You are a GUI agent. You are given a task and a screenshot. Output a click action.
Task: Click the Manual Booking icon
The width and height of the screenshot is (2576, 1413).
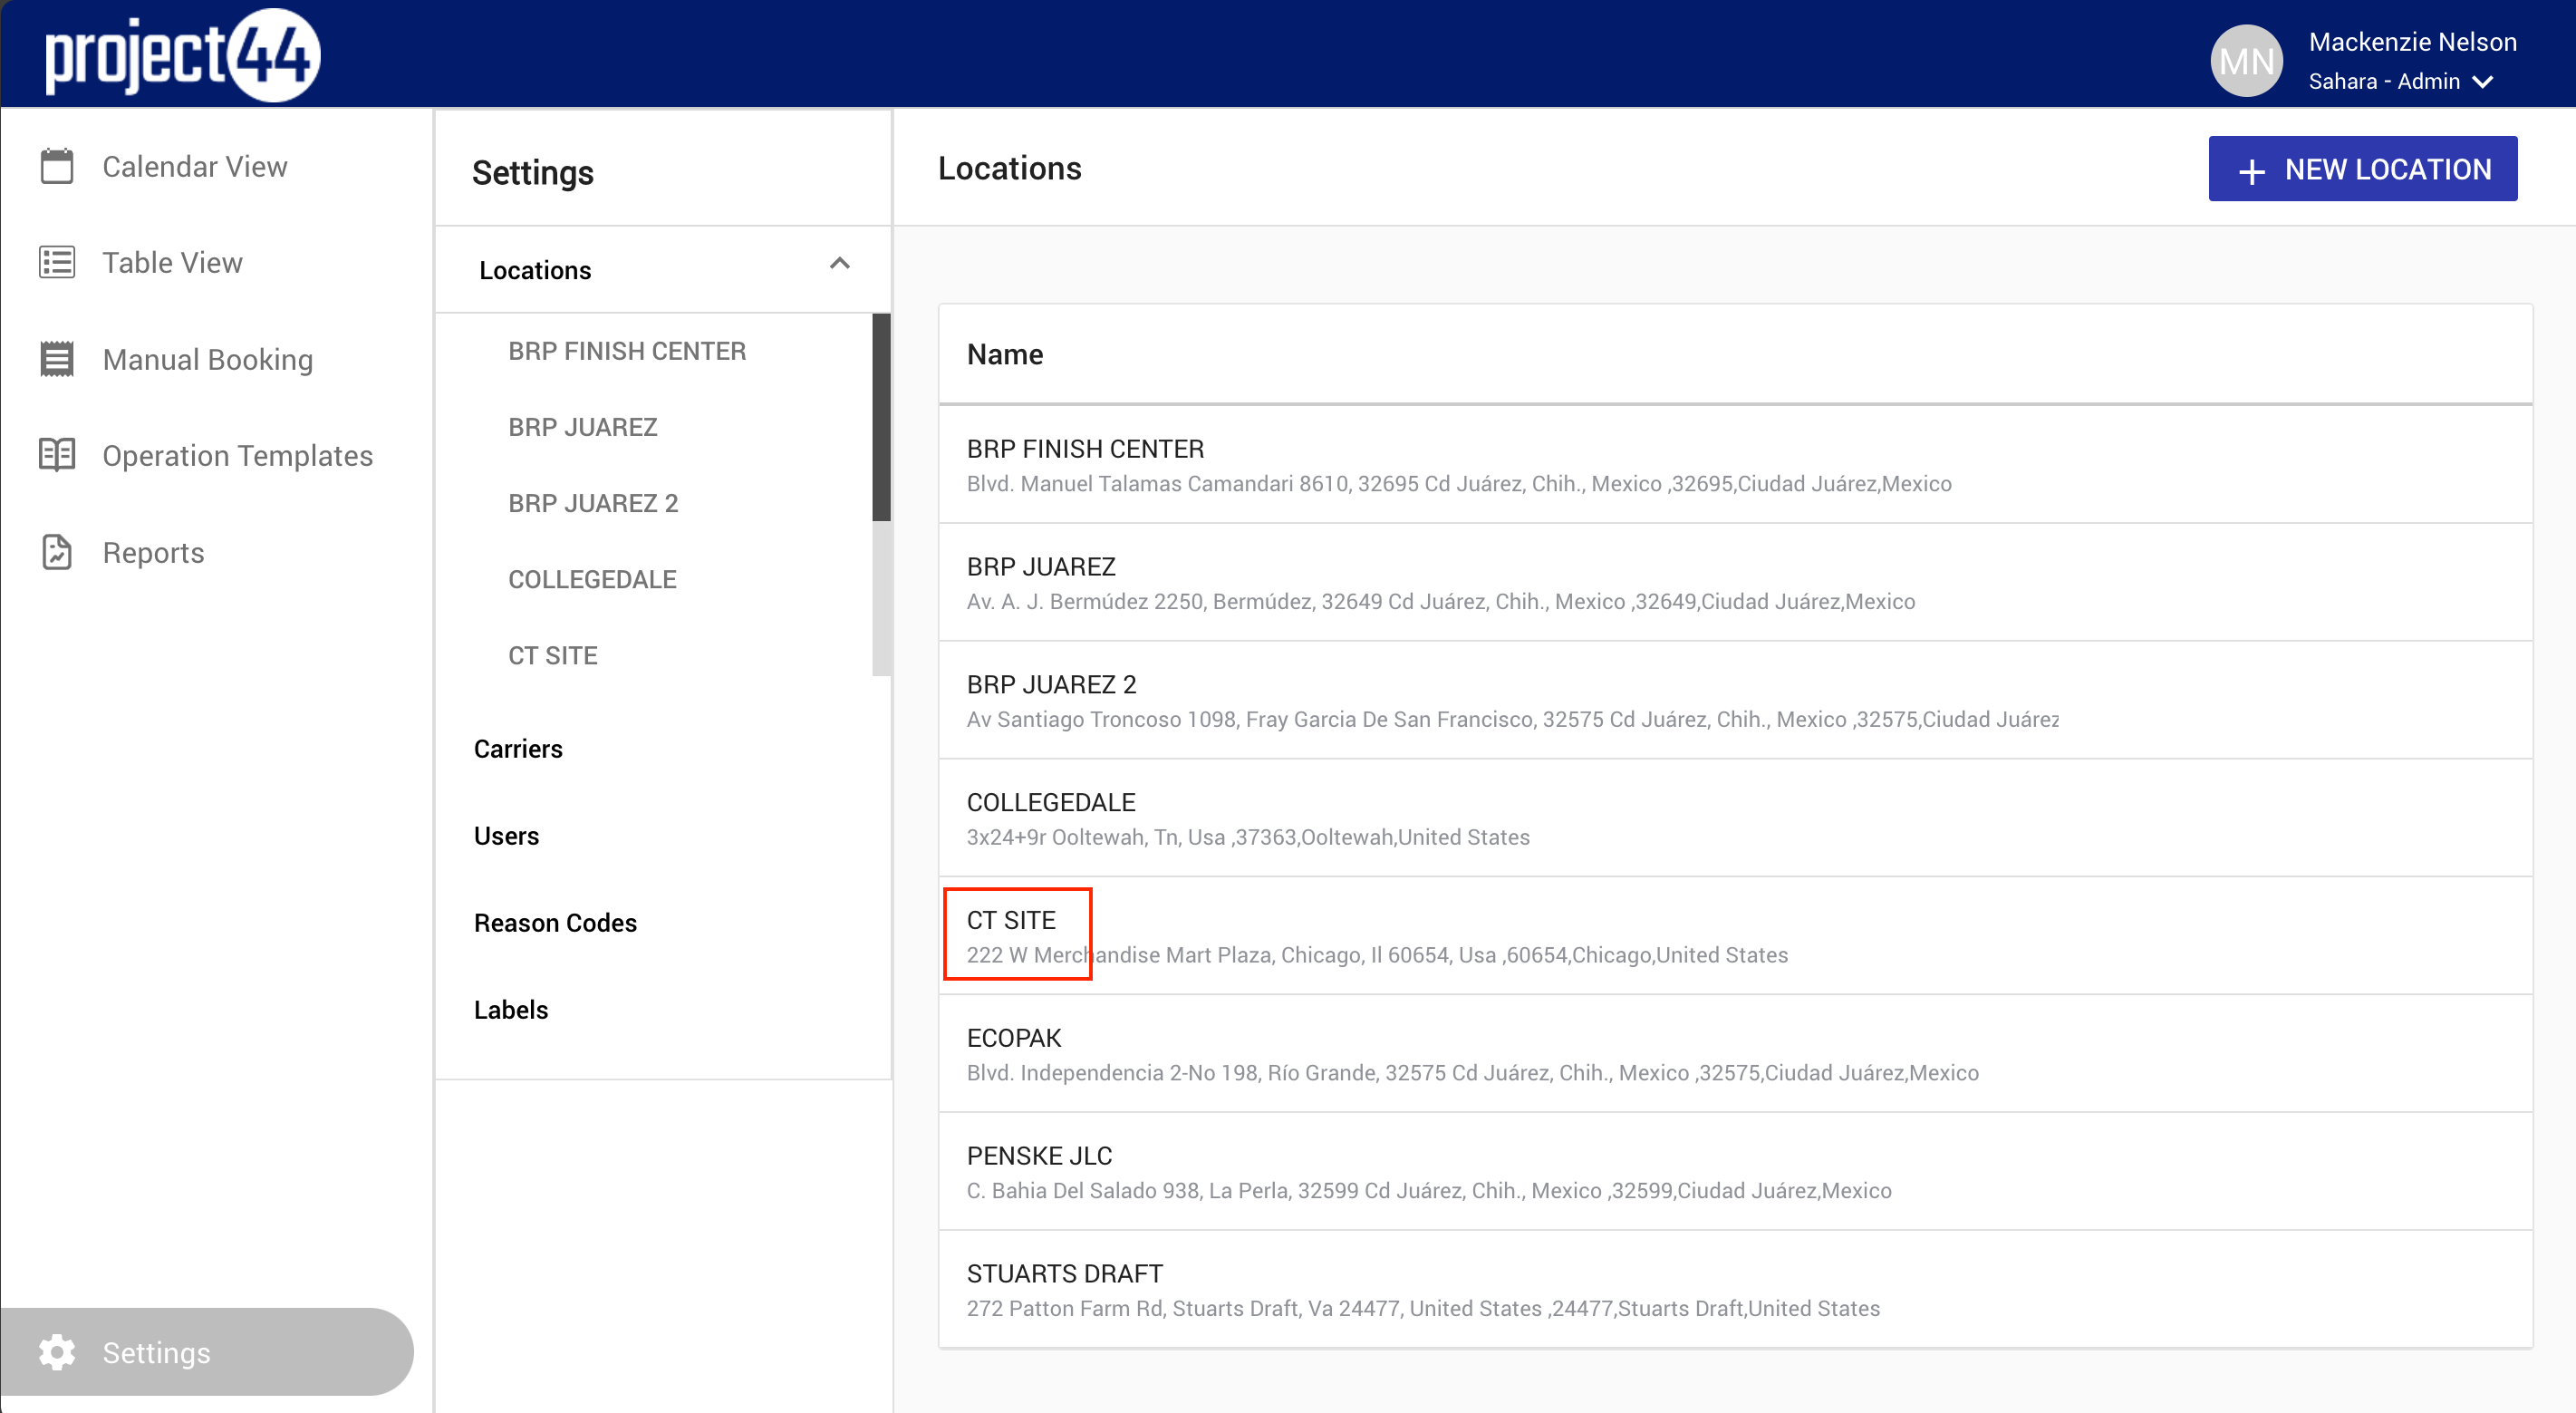57,359
